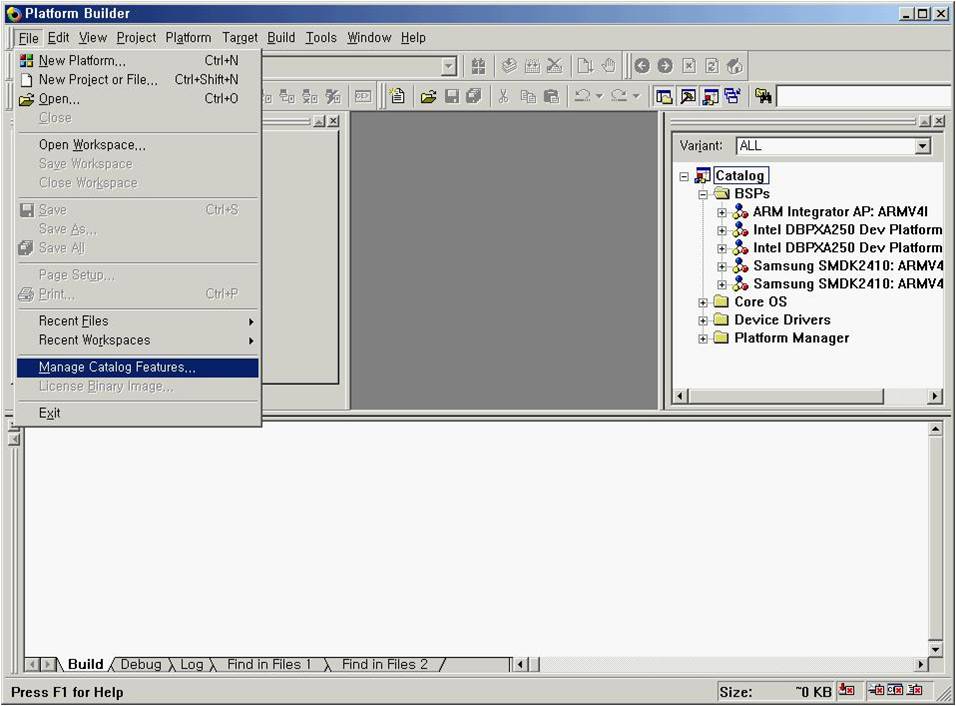Click the Home icon in navigation toolbar
This screenshot has width=956, height=706.
pos(735,66)
